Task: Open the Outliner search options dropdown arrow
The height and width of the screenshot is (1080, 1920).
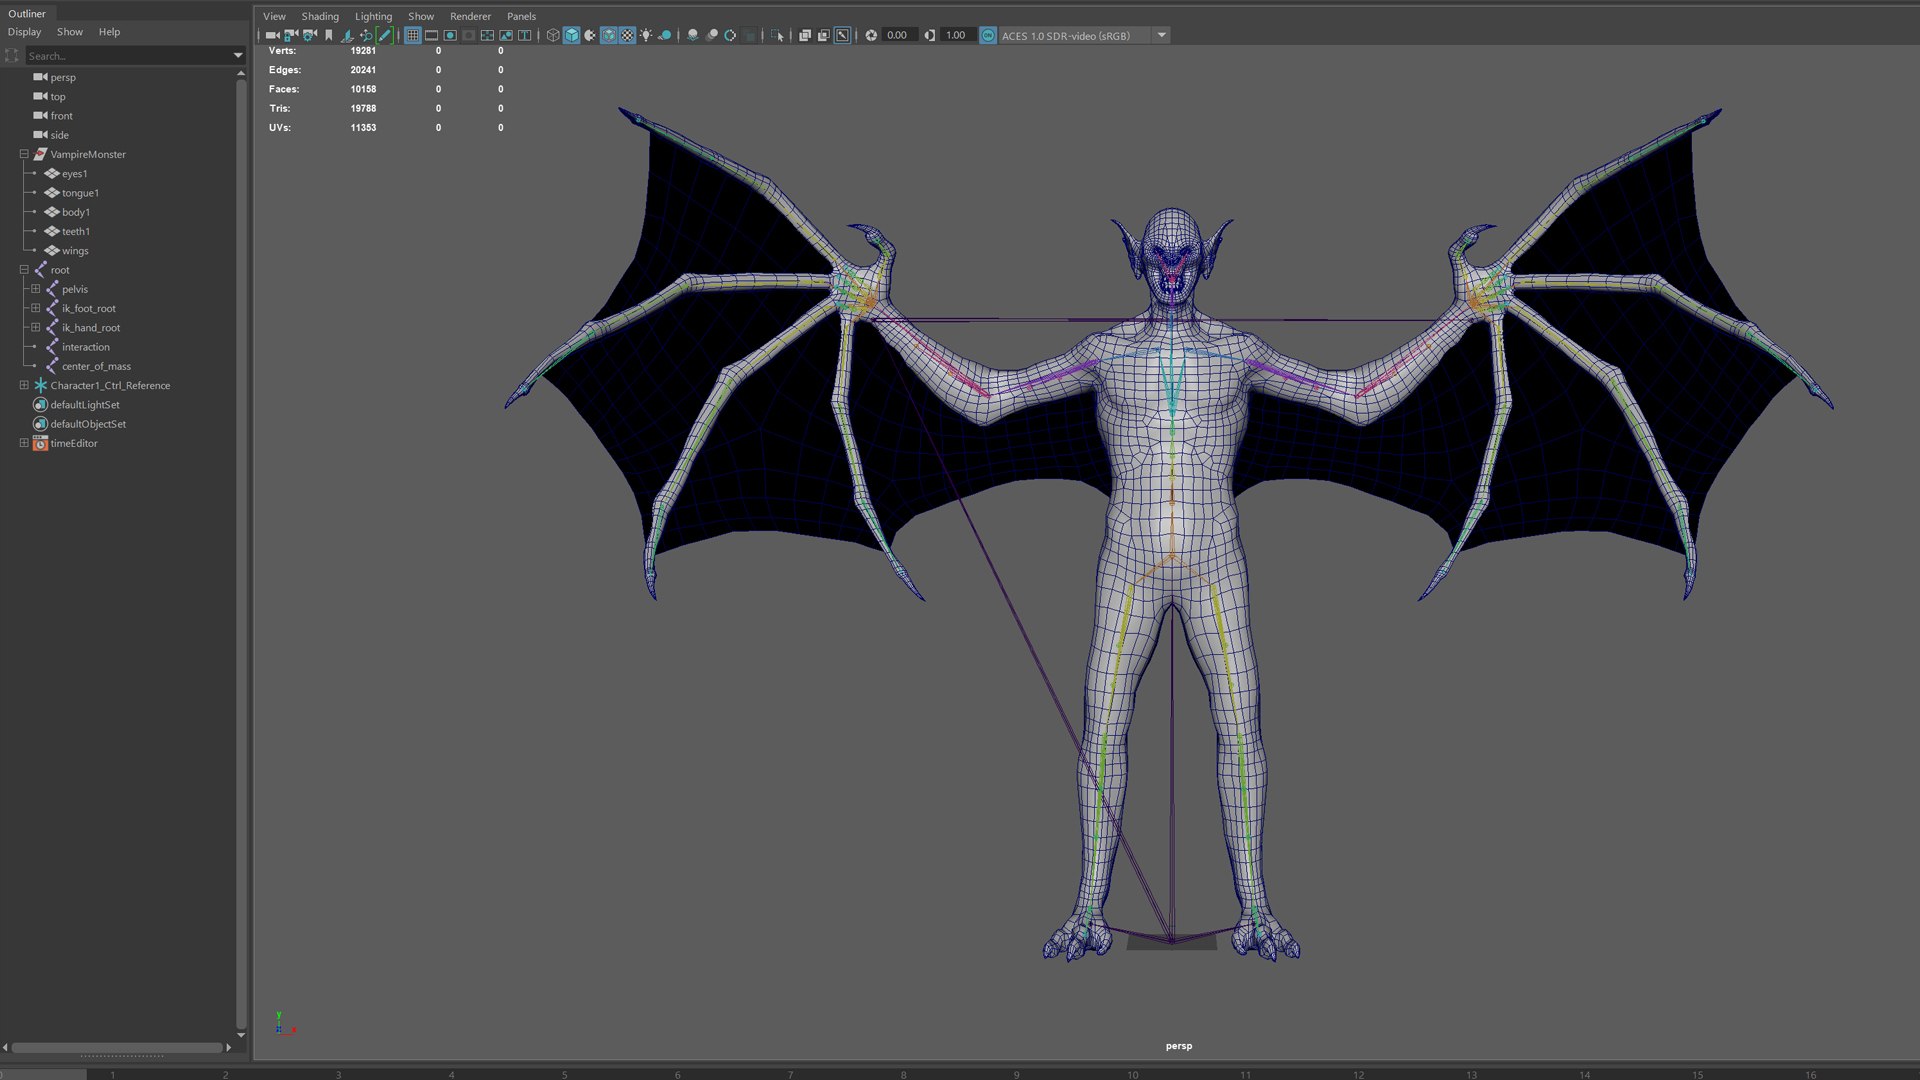Action: pos(238,56)
